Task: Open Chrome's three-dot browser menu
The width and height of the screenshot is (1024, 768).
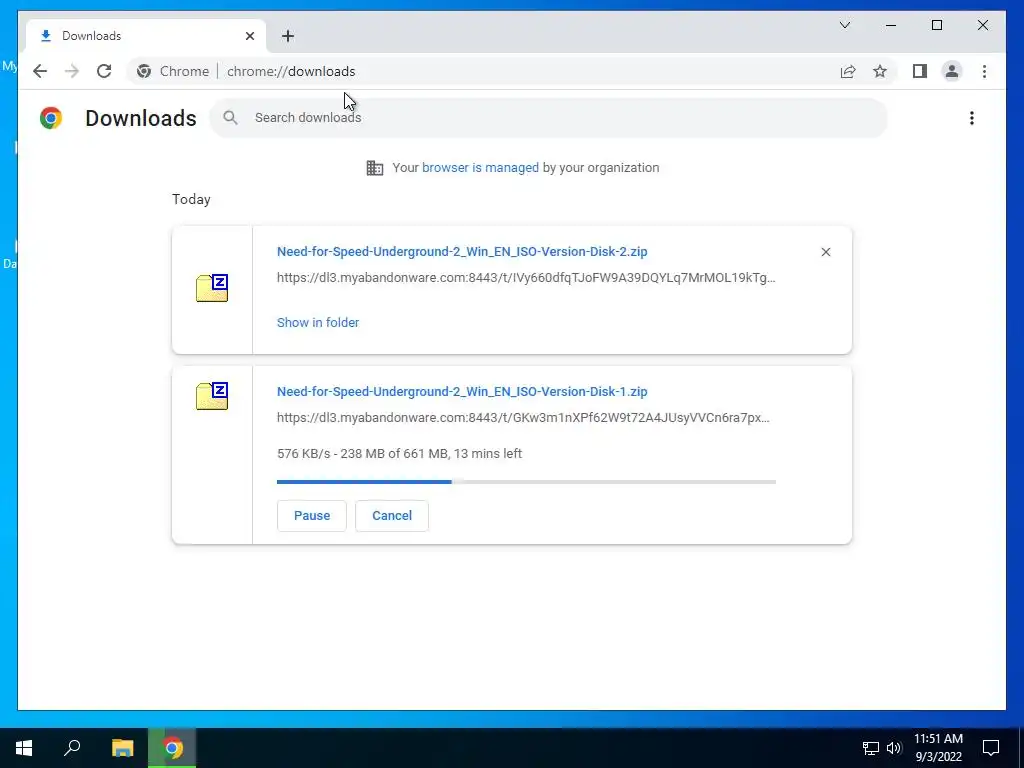Action: (984, 71)
